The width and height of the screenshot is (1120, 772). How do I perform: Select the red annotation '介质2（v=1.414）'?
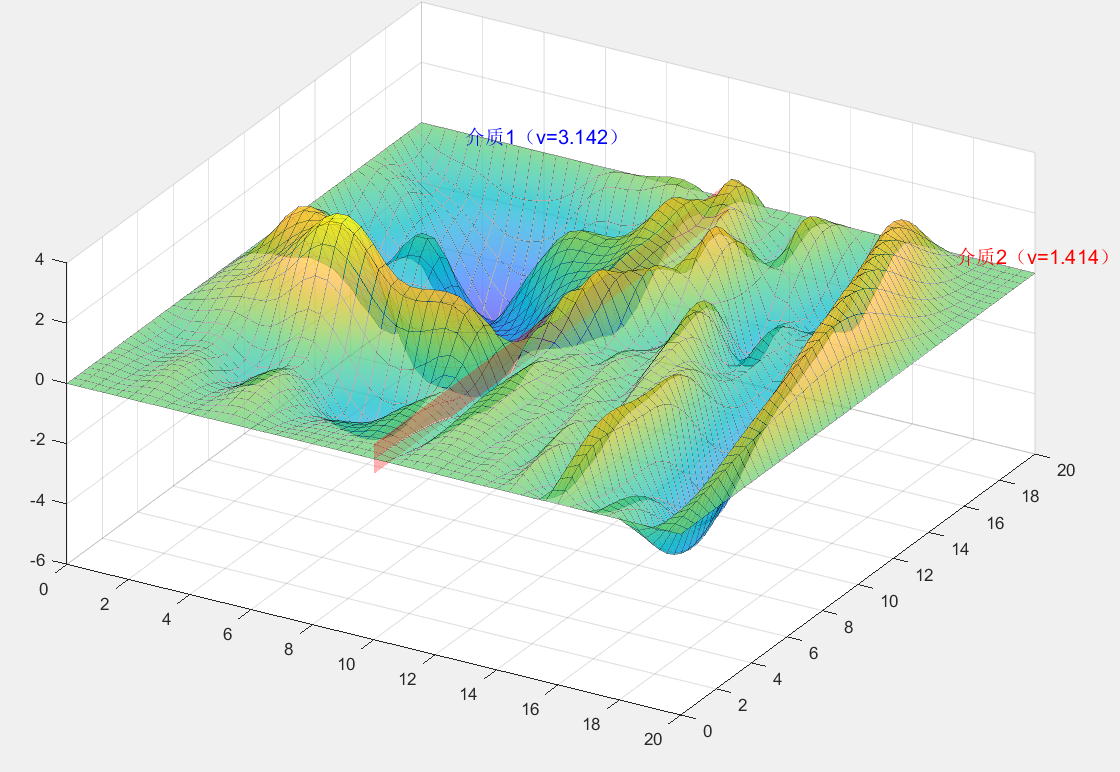1035,256
